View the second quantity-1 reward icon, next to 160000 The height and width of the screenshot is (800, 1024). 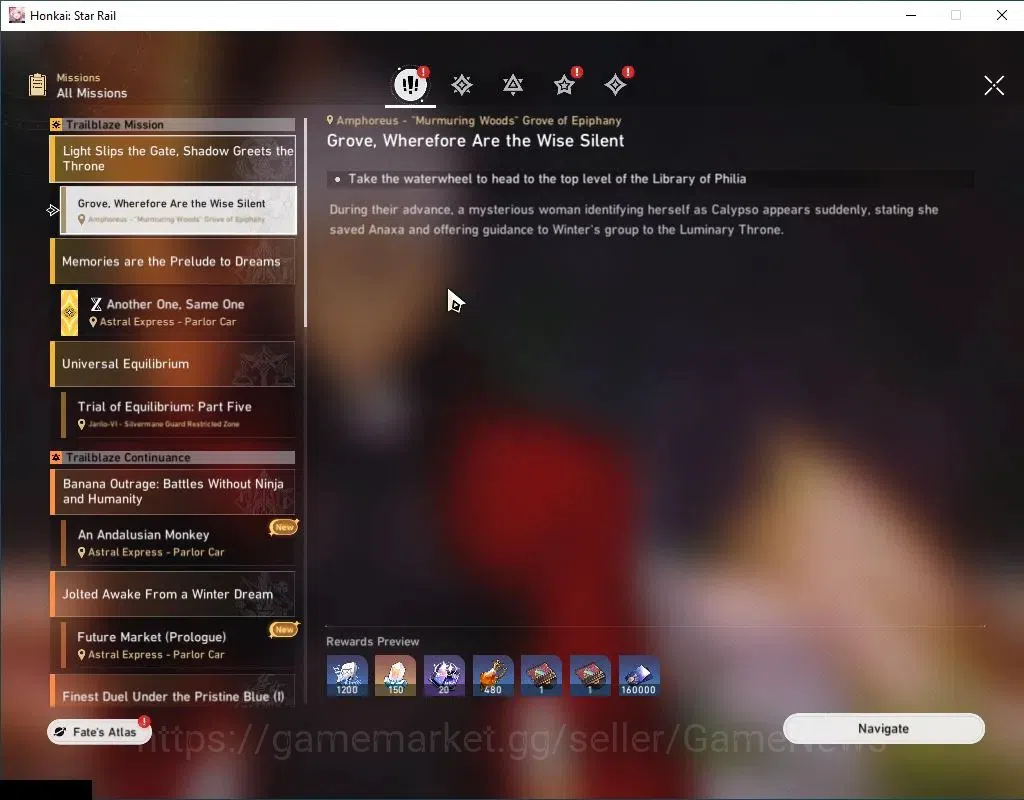[590, 675]
